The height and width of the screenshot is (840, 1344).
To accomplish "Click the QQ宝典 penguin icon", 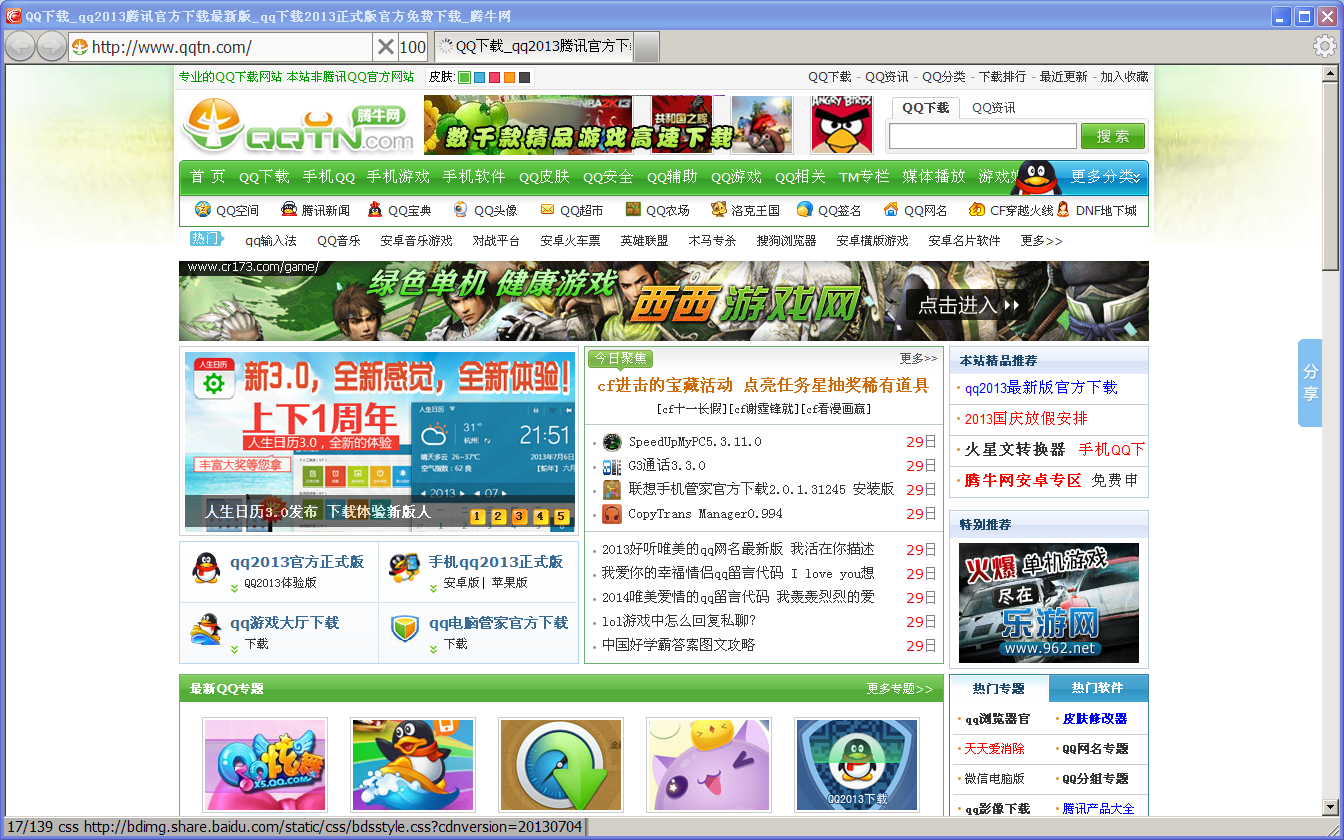I will [375, 209].
